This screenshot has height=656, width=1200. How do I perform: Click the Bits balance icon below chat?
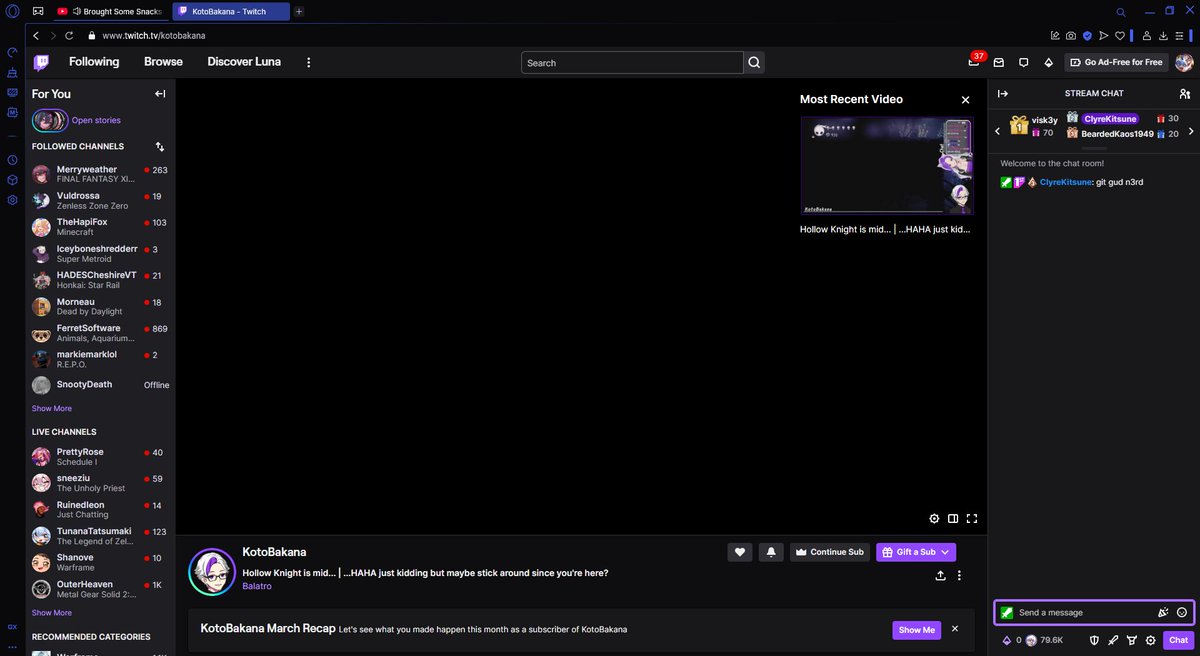[x=1009, y=640]
